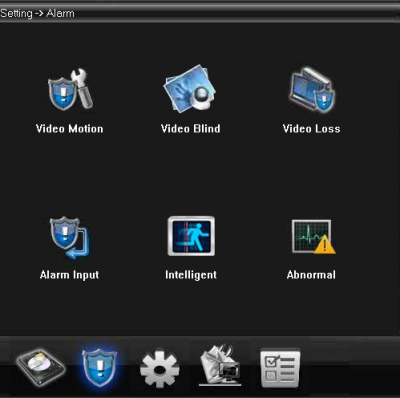Select the glowing blue shield alarm icon in the bottom bar
The image size is (400, 398).
99,368
